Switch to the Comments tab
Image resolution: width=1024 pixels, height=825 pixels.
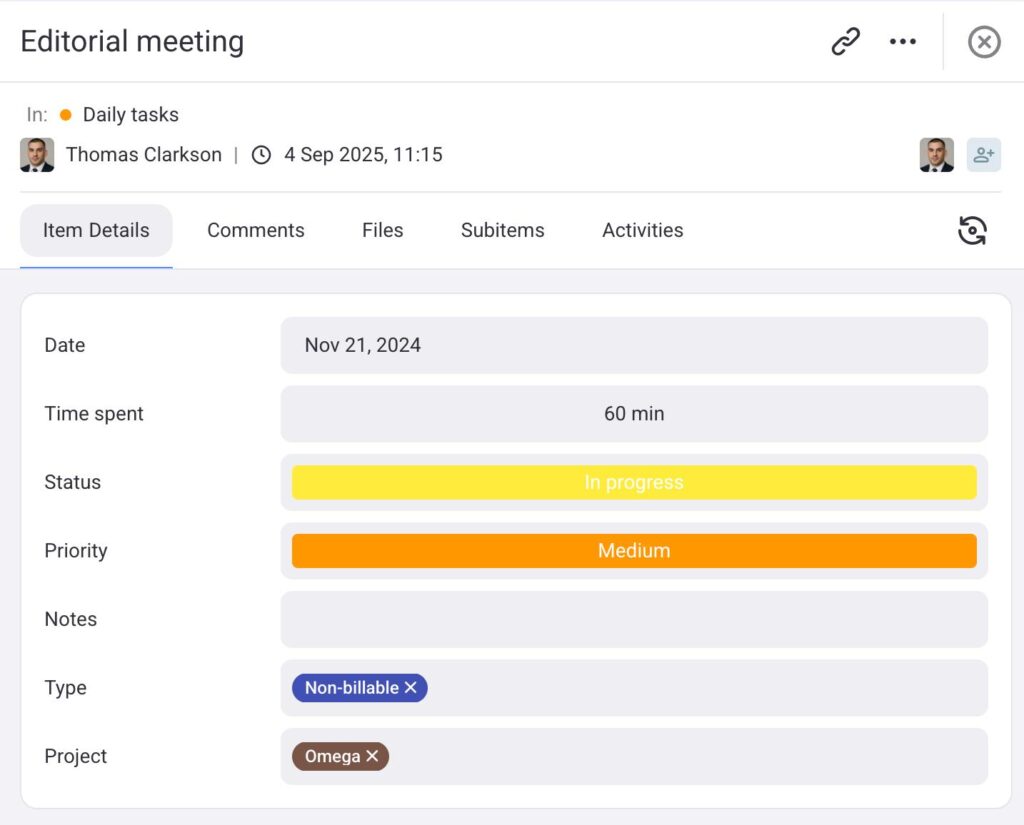point(255,230)
